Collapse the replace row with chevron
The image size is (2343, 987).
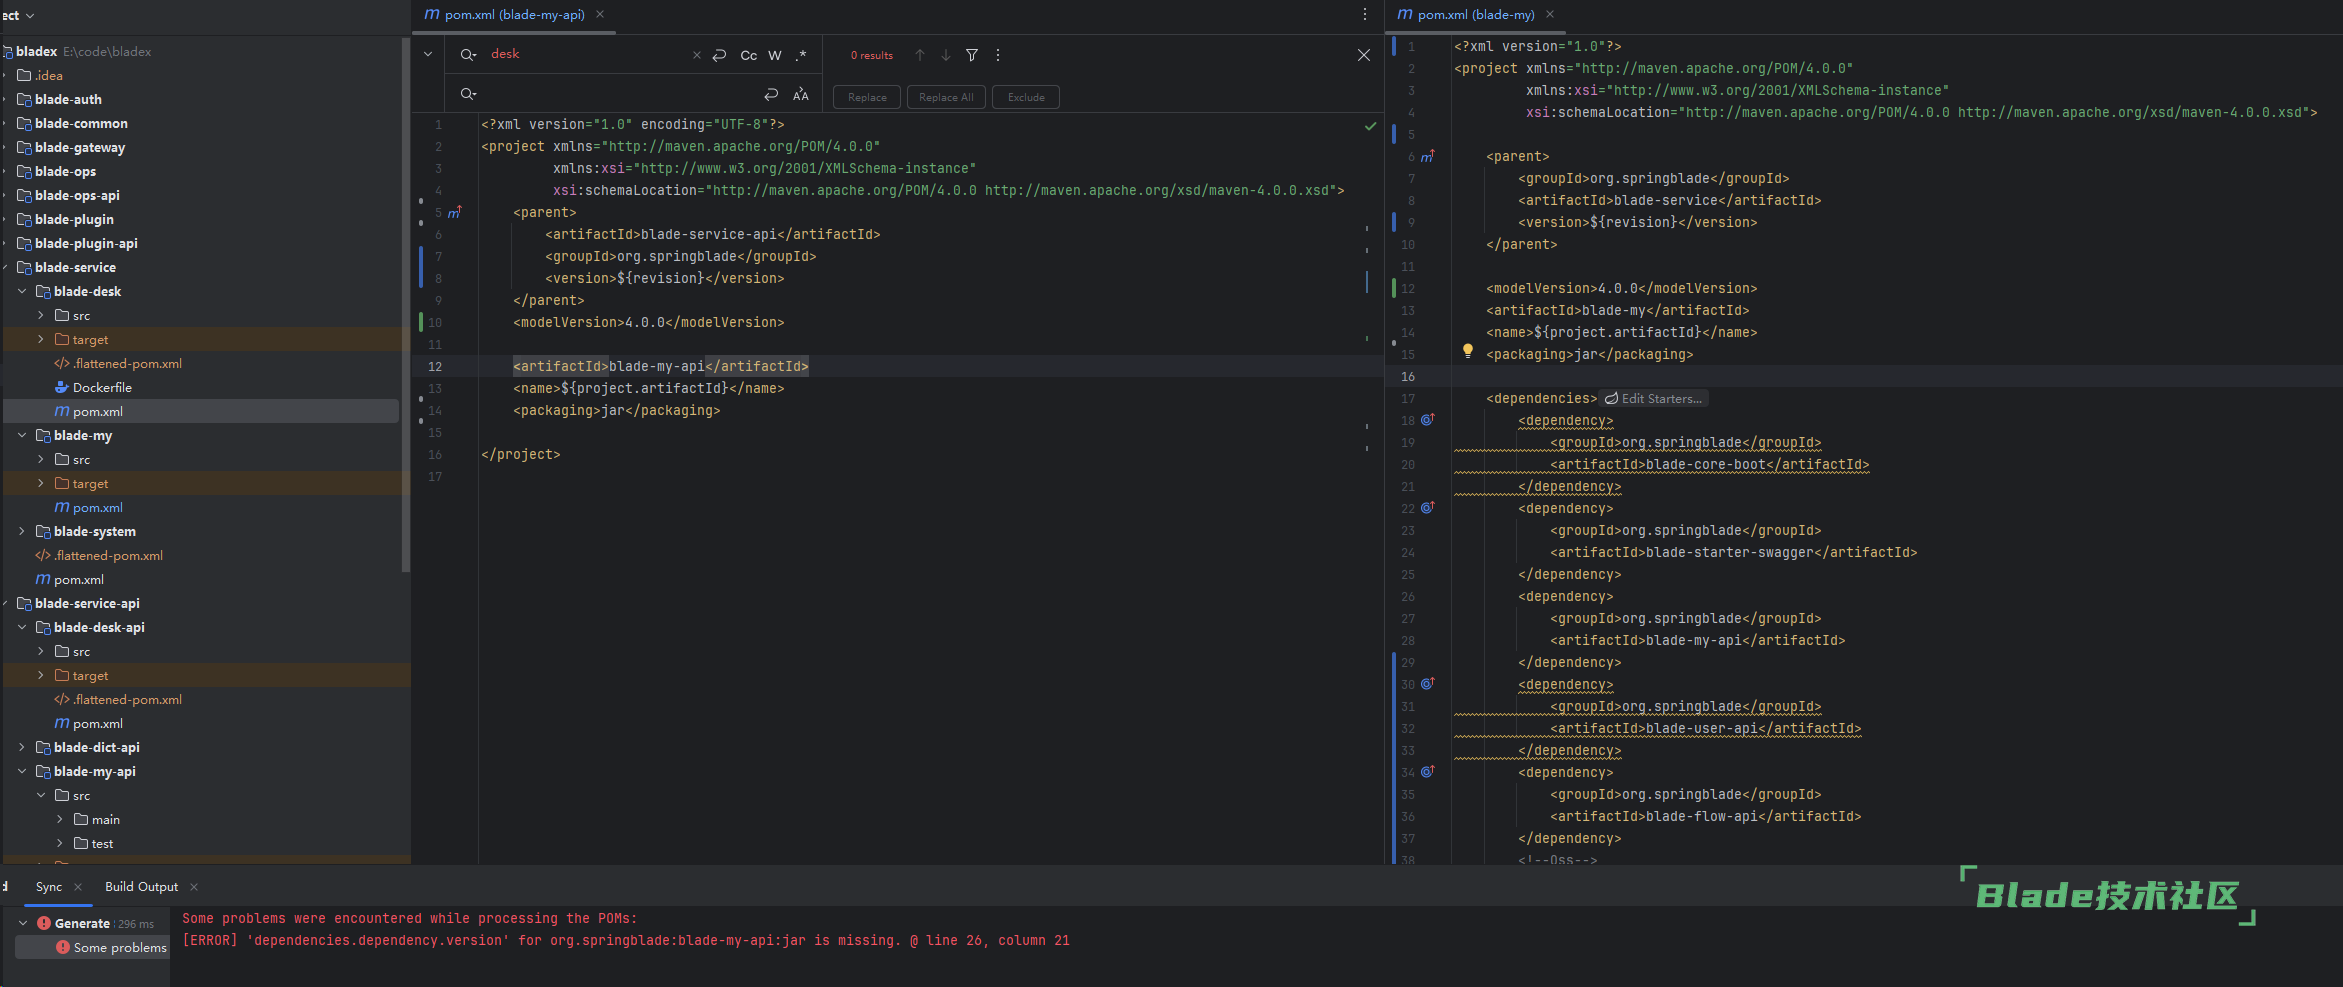pyautogui.click(x=428, y=54)
